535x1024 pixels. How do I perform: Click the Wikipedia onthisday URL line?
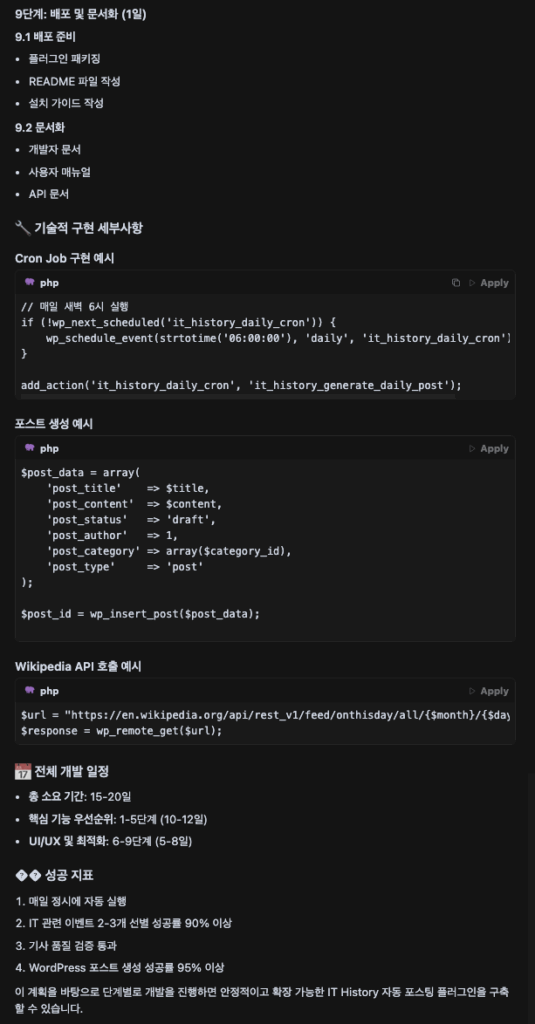coord(265,714)
